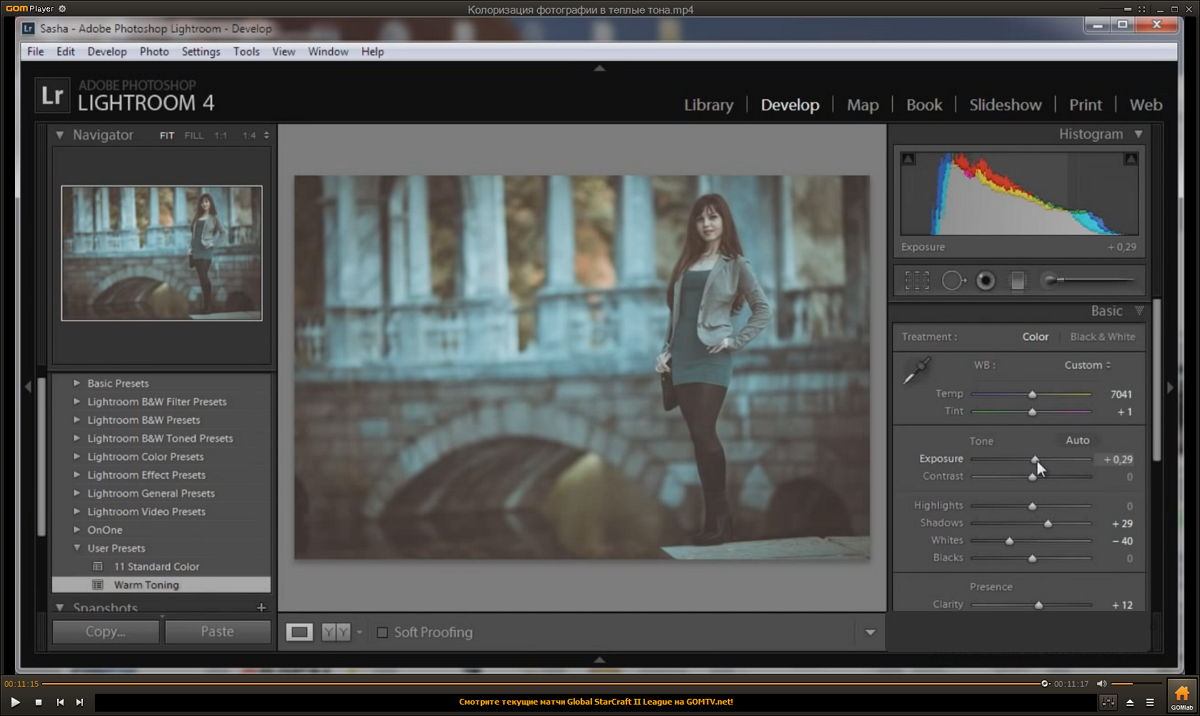1200x716 pixels.
Task: Switch to the Library module
Action: [708, 105]
